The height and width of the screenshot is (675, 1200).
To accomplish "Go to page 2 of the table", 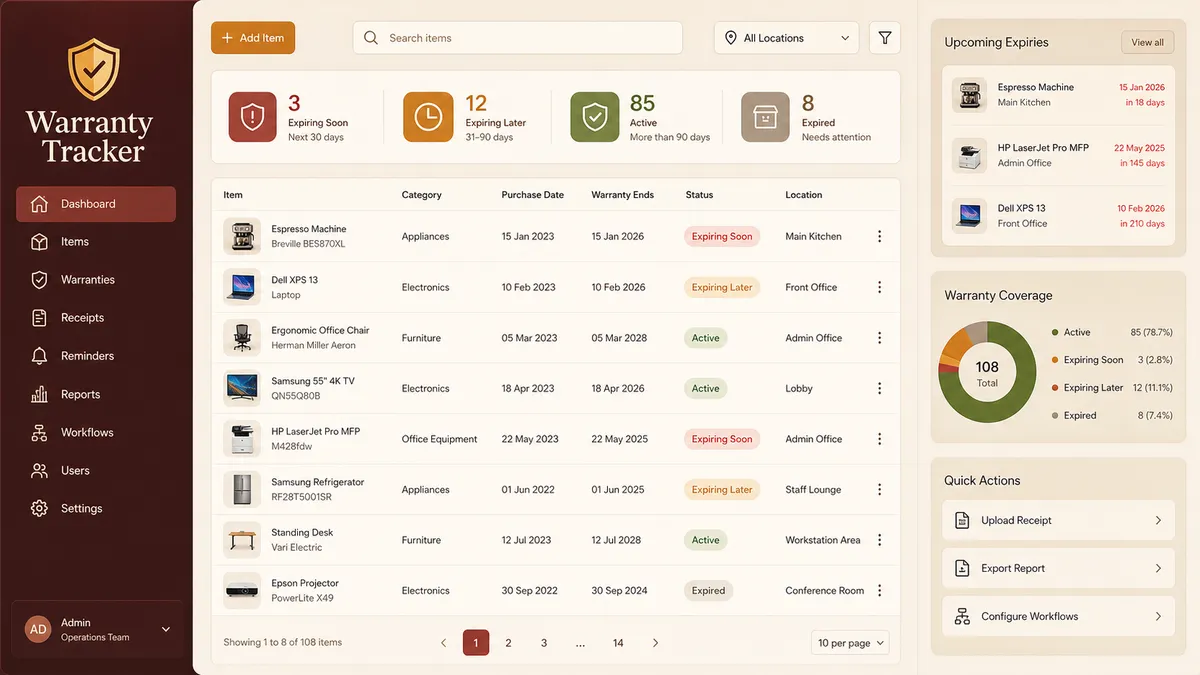I will click(508, 643).
